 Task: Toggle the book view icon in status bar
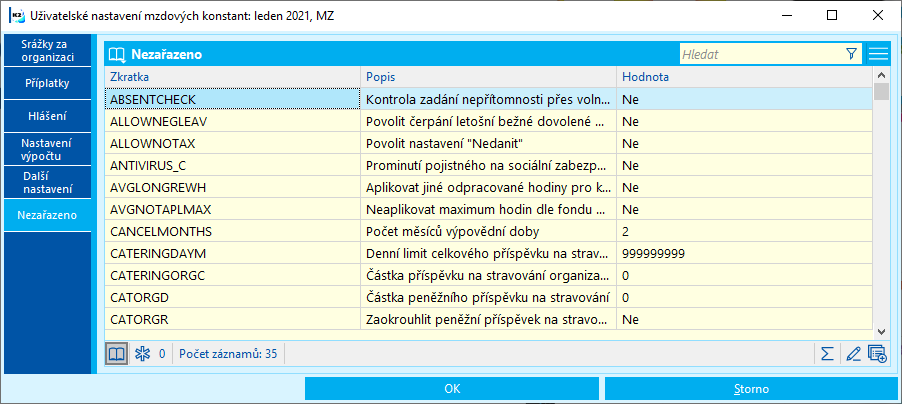coord(116,354)
